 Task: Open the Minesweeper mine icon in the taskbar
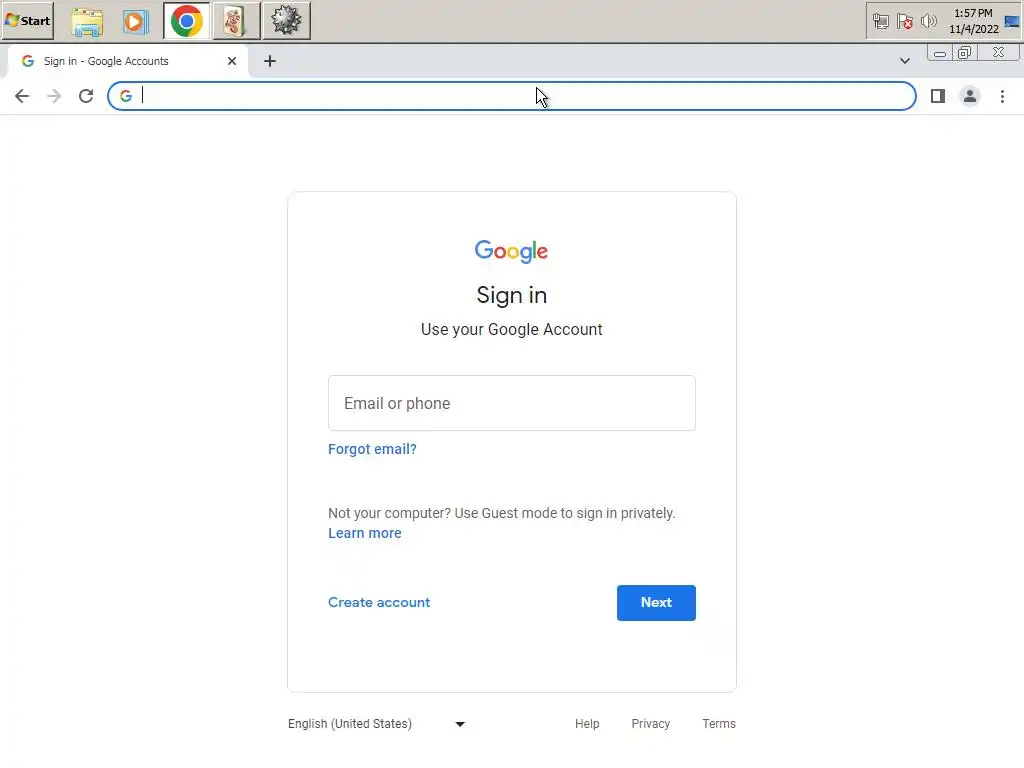coord(286,22)
